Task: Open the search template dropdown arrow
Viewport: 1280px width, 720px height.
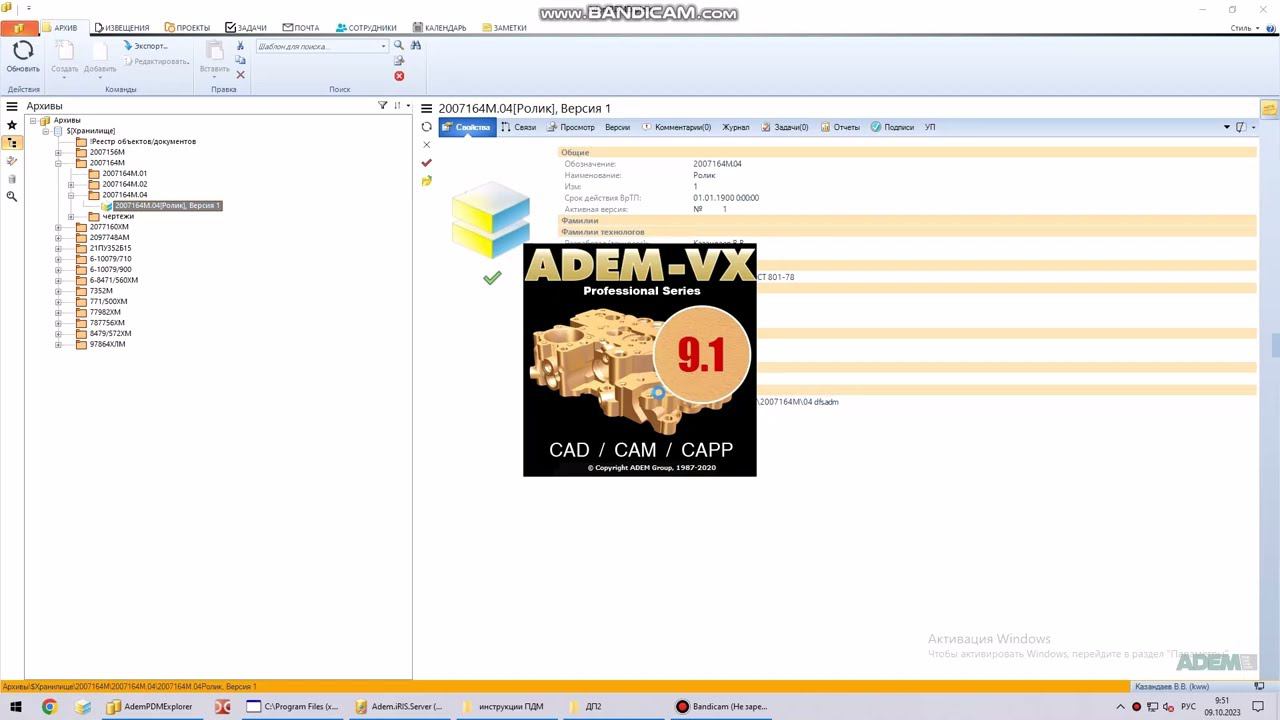Action: [x=383, y=46]
